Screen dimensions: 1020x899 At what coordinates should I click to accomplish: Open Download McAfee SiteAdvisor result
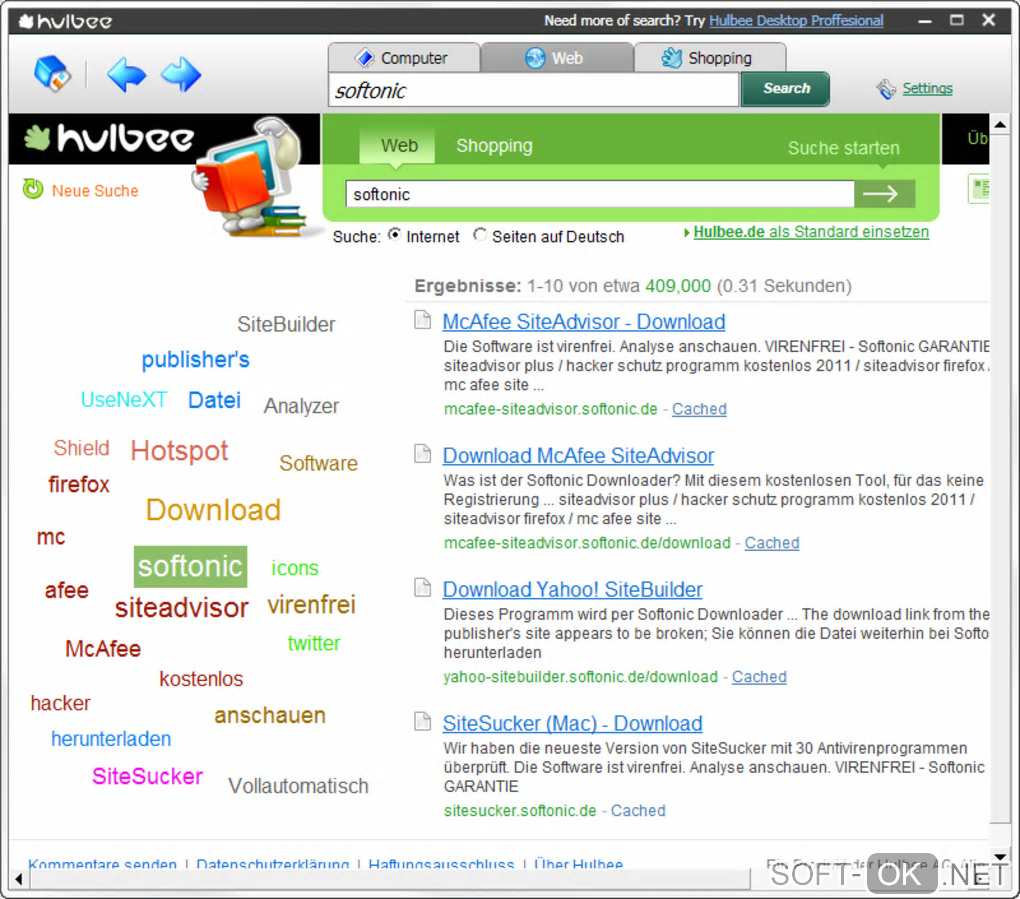point(578,456)
